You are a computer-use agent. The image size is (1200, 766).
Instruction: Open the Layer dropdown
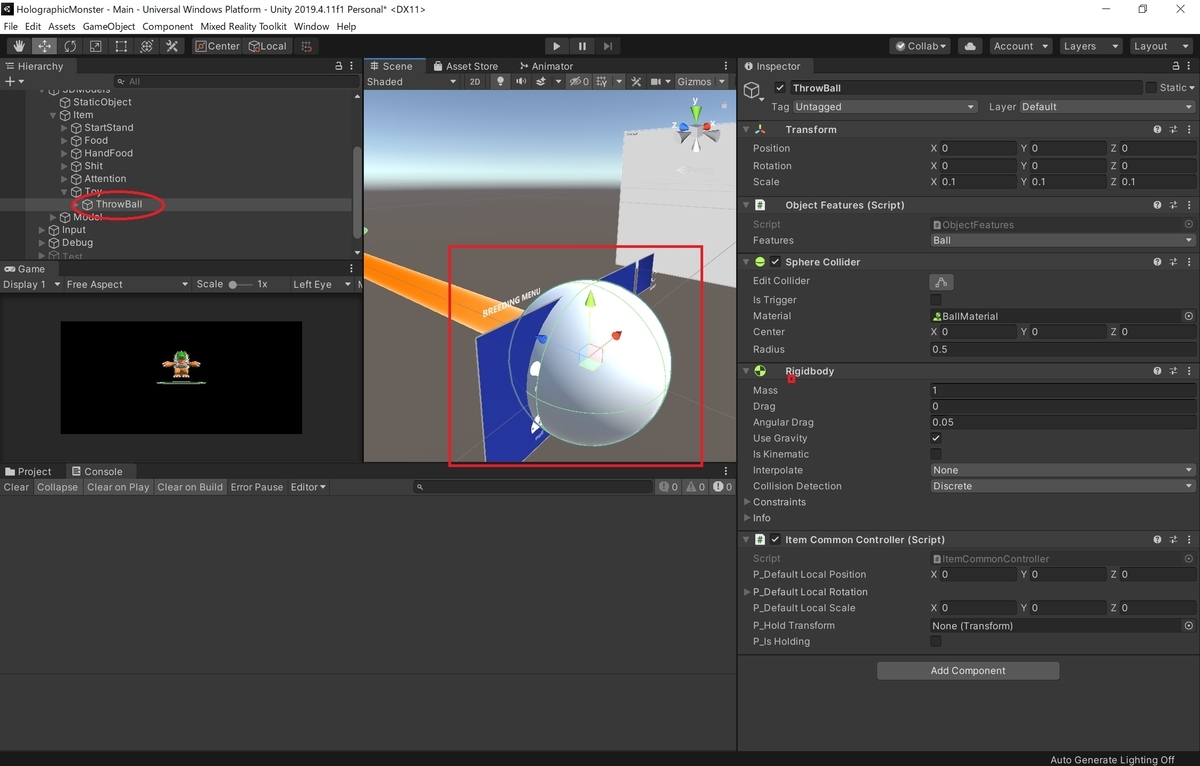coord(1106,107)
